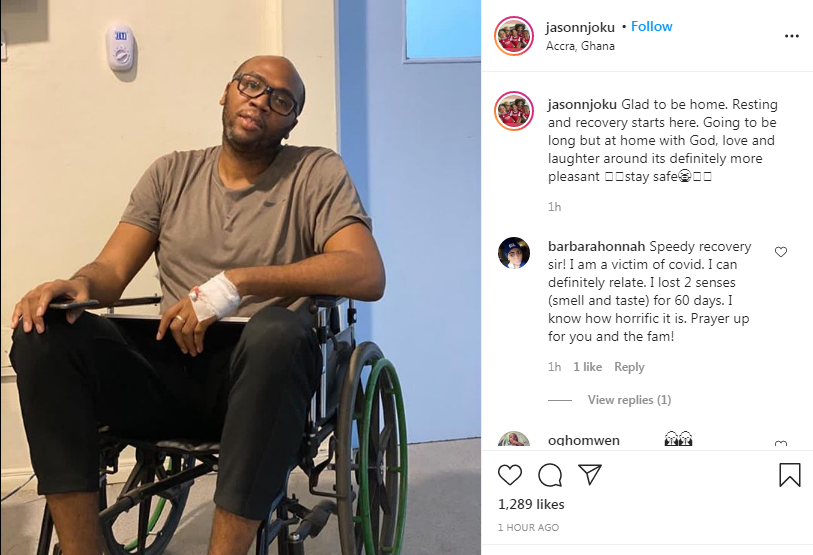Open oghomwen's profile avatar
The image size is (813, 555).
[x=514, y=440]
